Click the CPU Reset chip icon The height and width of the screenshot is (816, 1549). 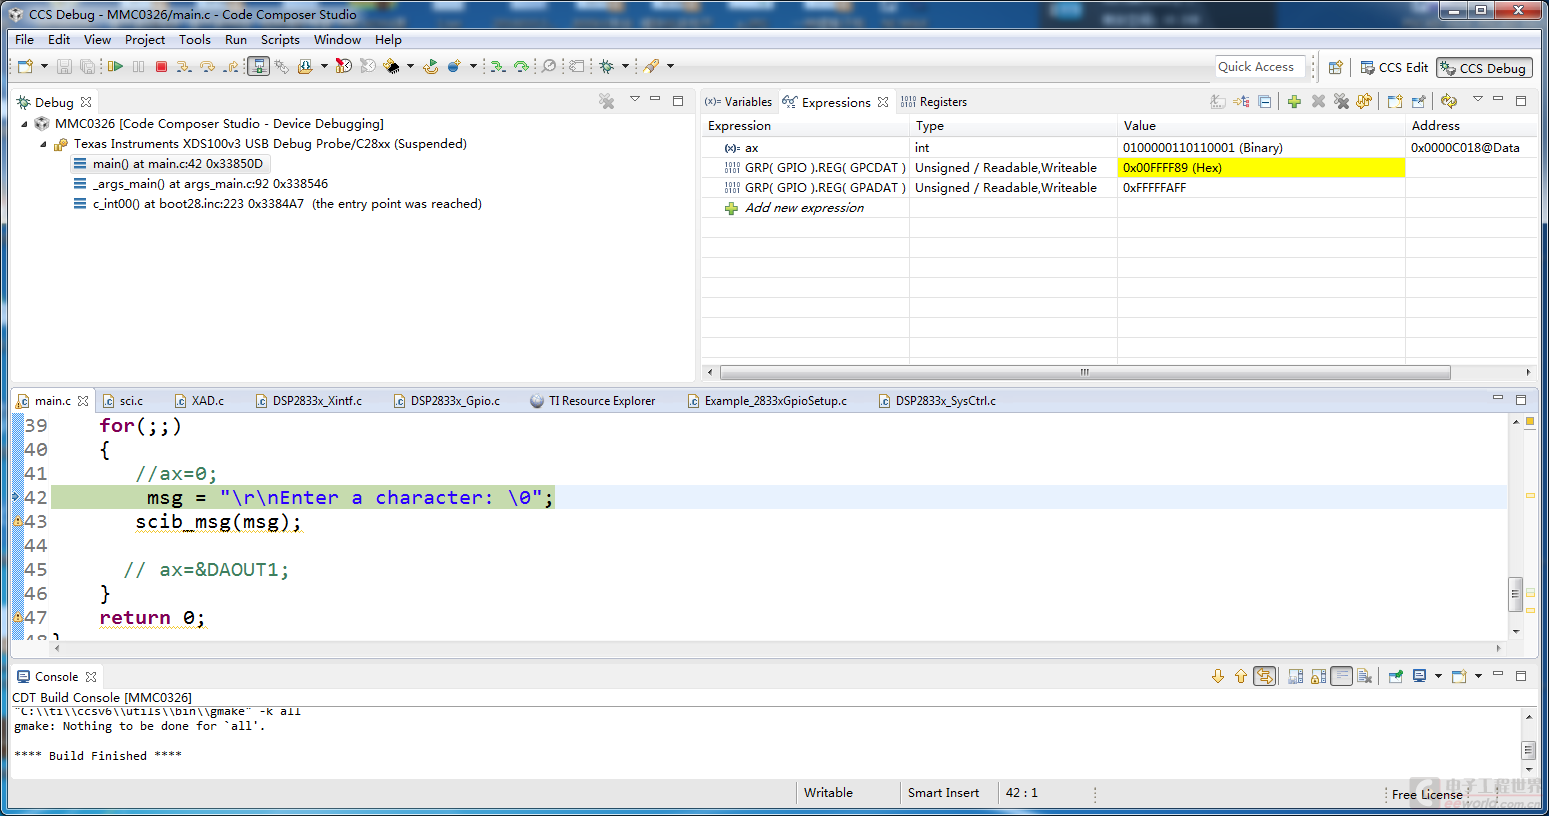point(391,66)
